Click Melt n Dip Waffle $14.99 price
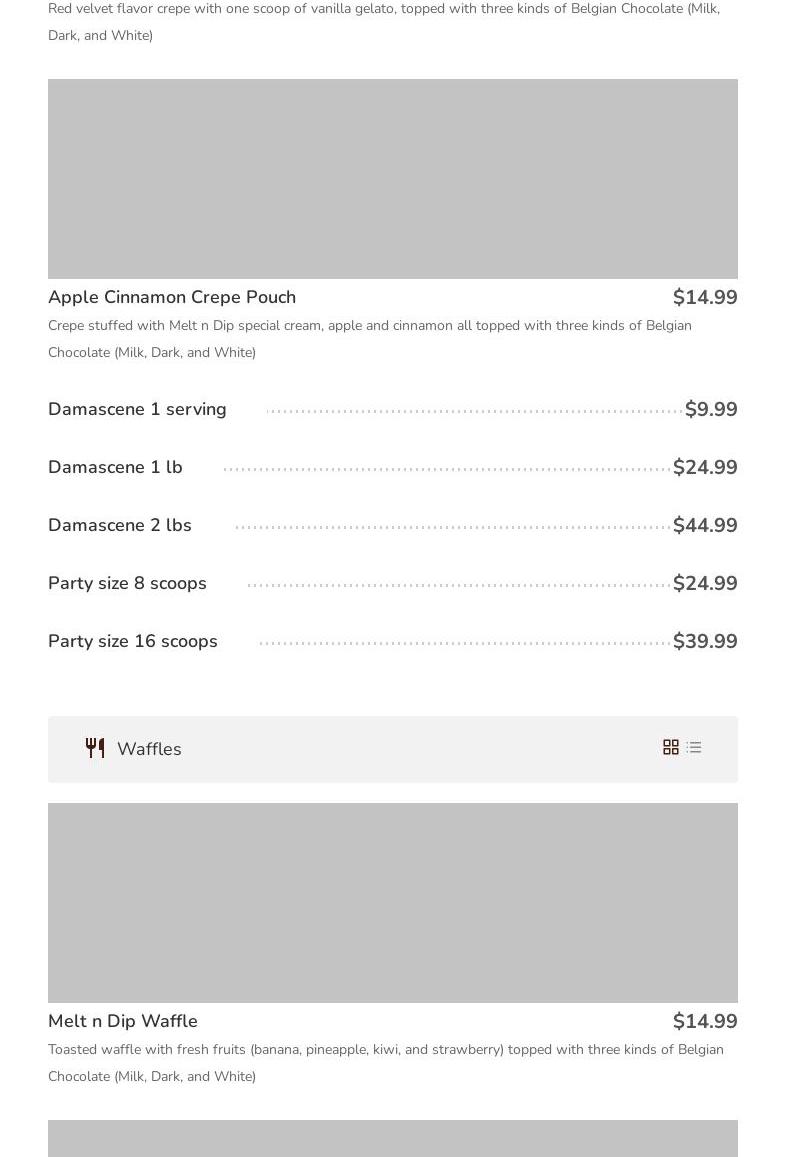Image resolution: width=785 pixels, height=1157 pixels. tap(705, 1021)
